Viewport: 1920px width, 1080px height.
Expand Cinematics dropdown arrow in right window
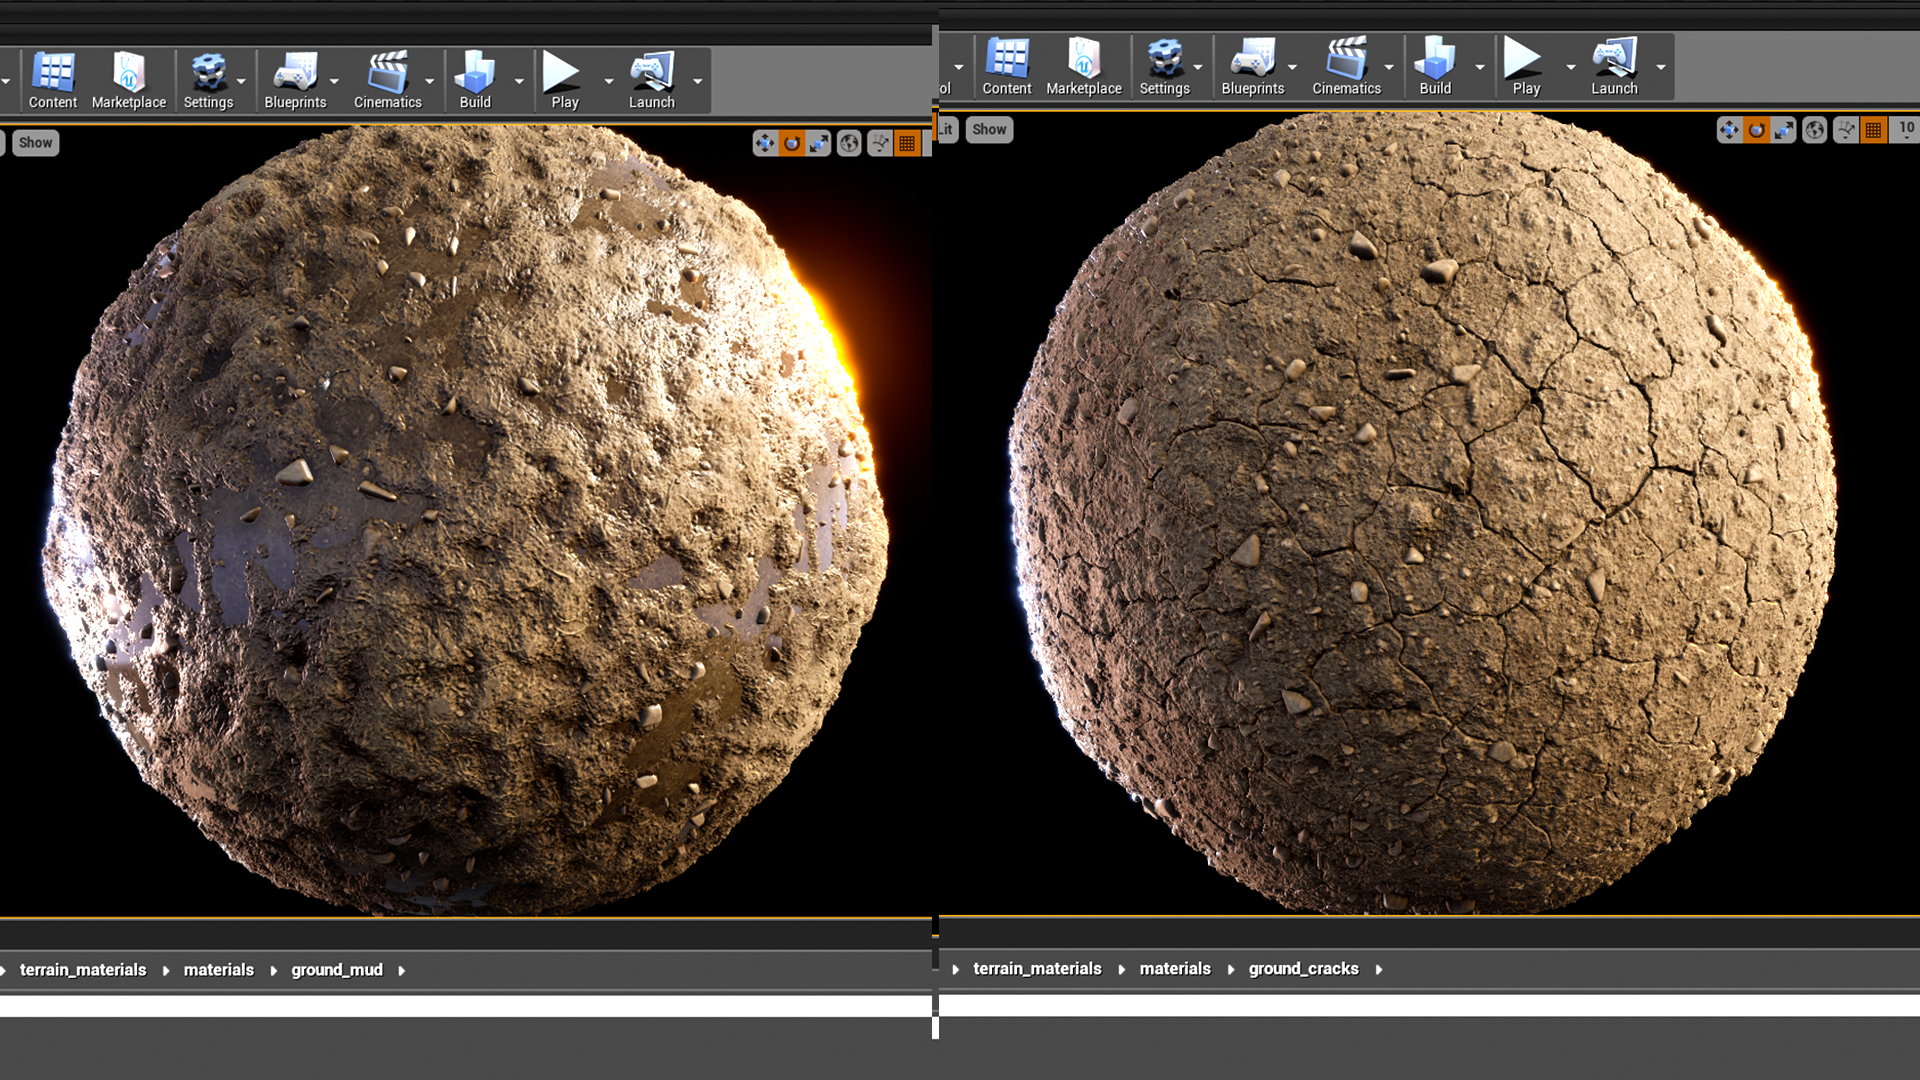click(1388, 67)
